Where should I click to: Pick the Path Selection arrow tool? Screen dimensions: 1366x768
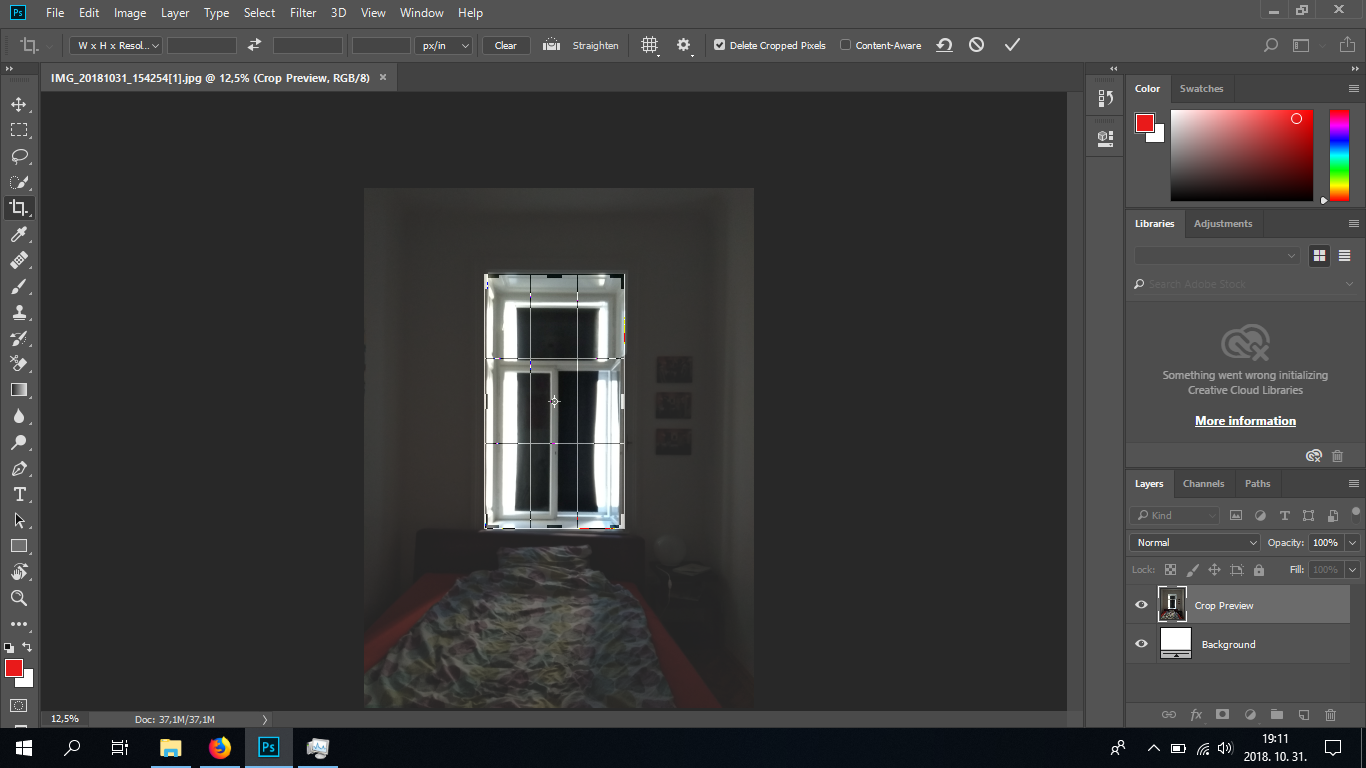[18, 520]
